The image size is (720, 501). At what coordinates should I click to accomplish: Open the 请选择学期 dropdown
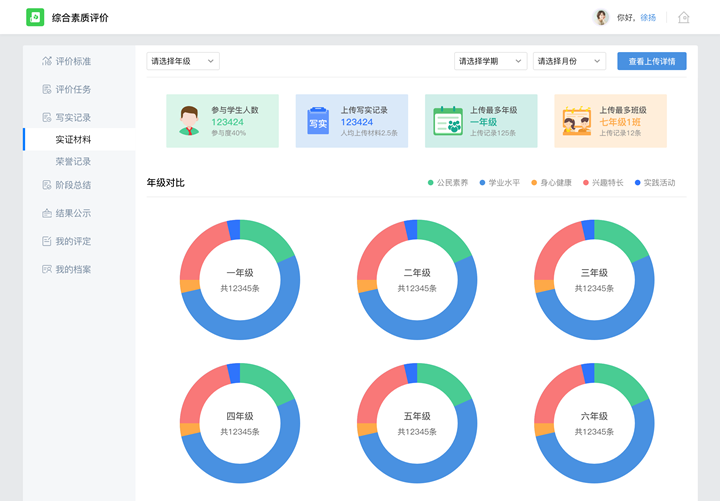pyautogui.click(x=490, y=61)
